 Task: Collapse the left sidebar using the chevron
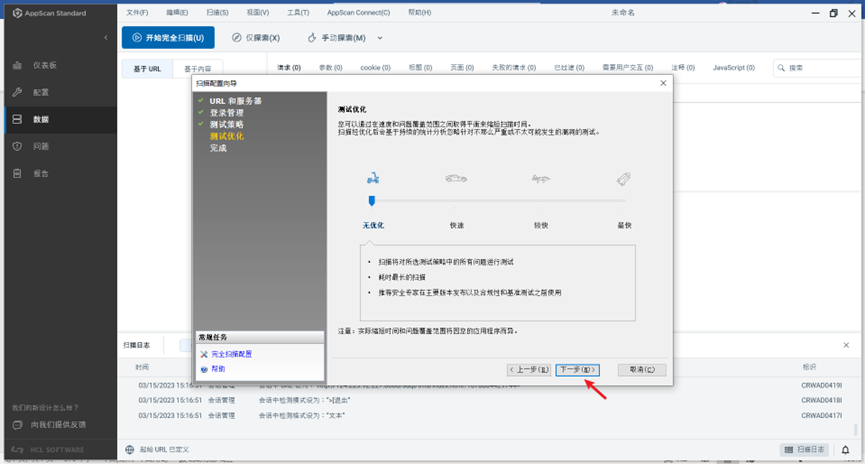[105, 38]
